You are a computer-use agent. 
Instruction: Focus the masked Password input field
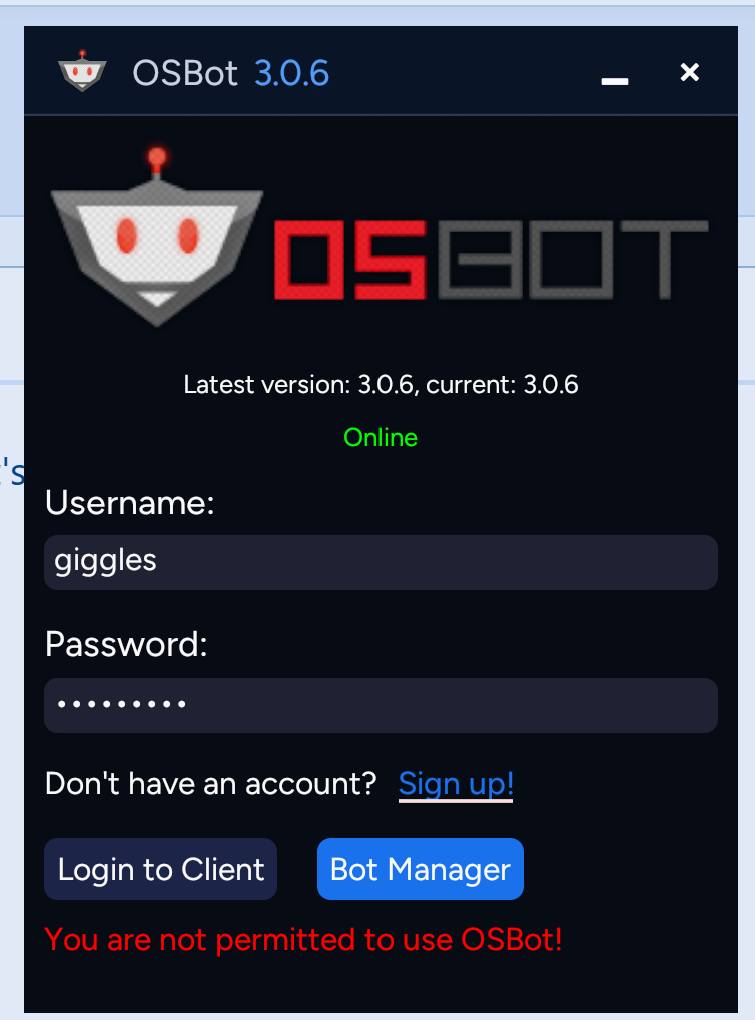[x=380, y=705]
